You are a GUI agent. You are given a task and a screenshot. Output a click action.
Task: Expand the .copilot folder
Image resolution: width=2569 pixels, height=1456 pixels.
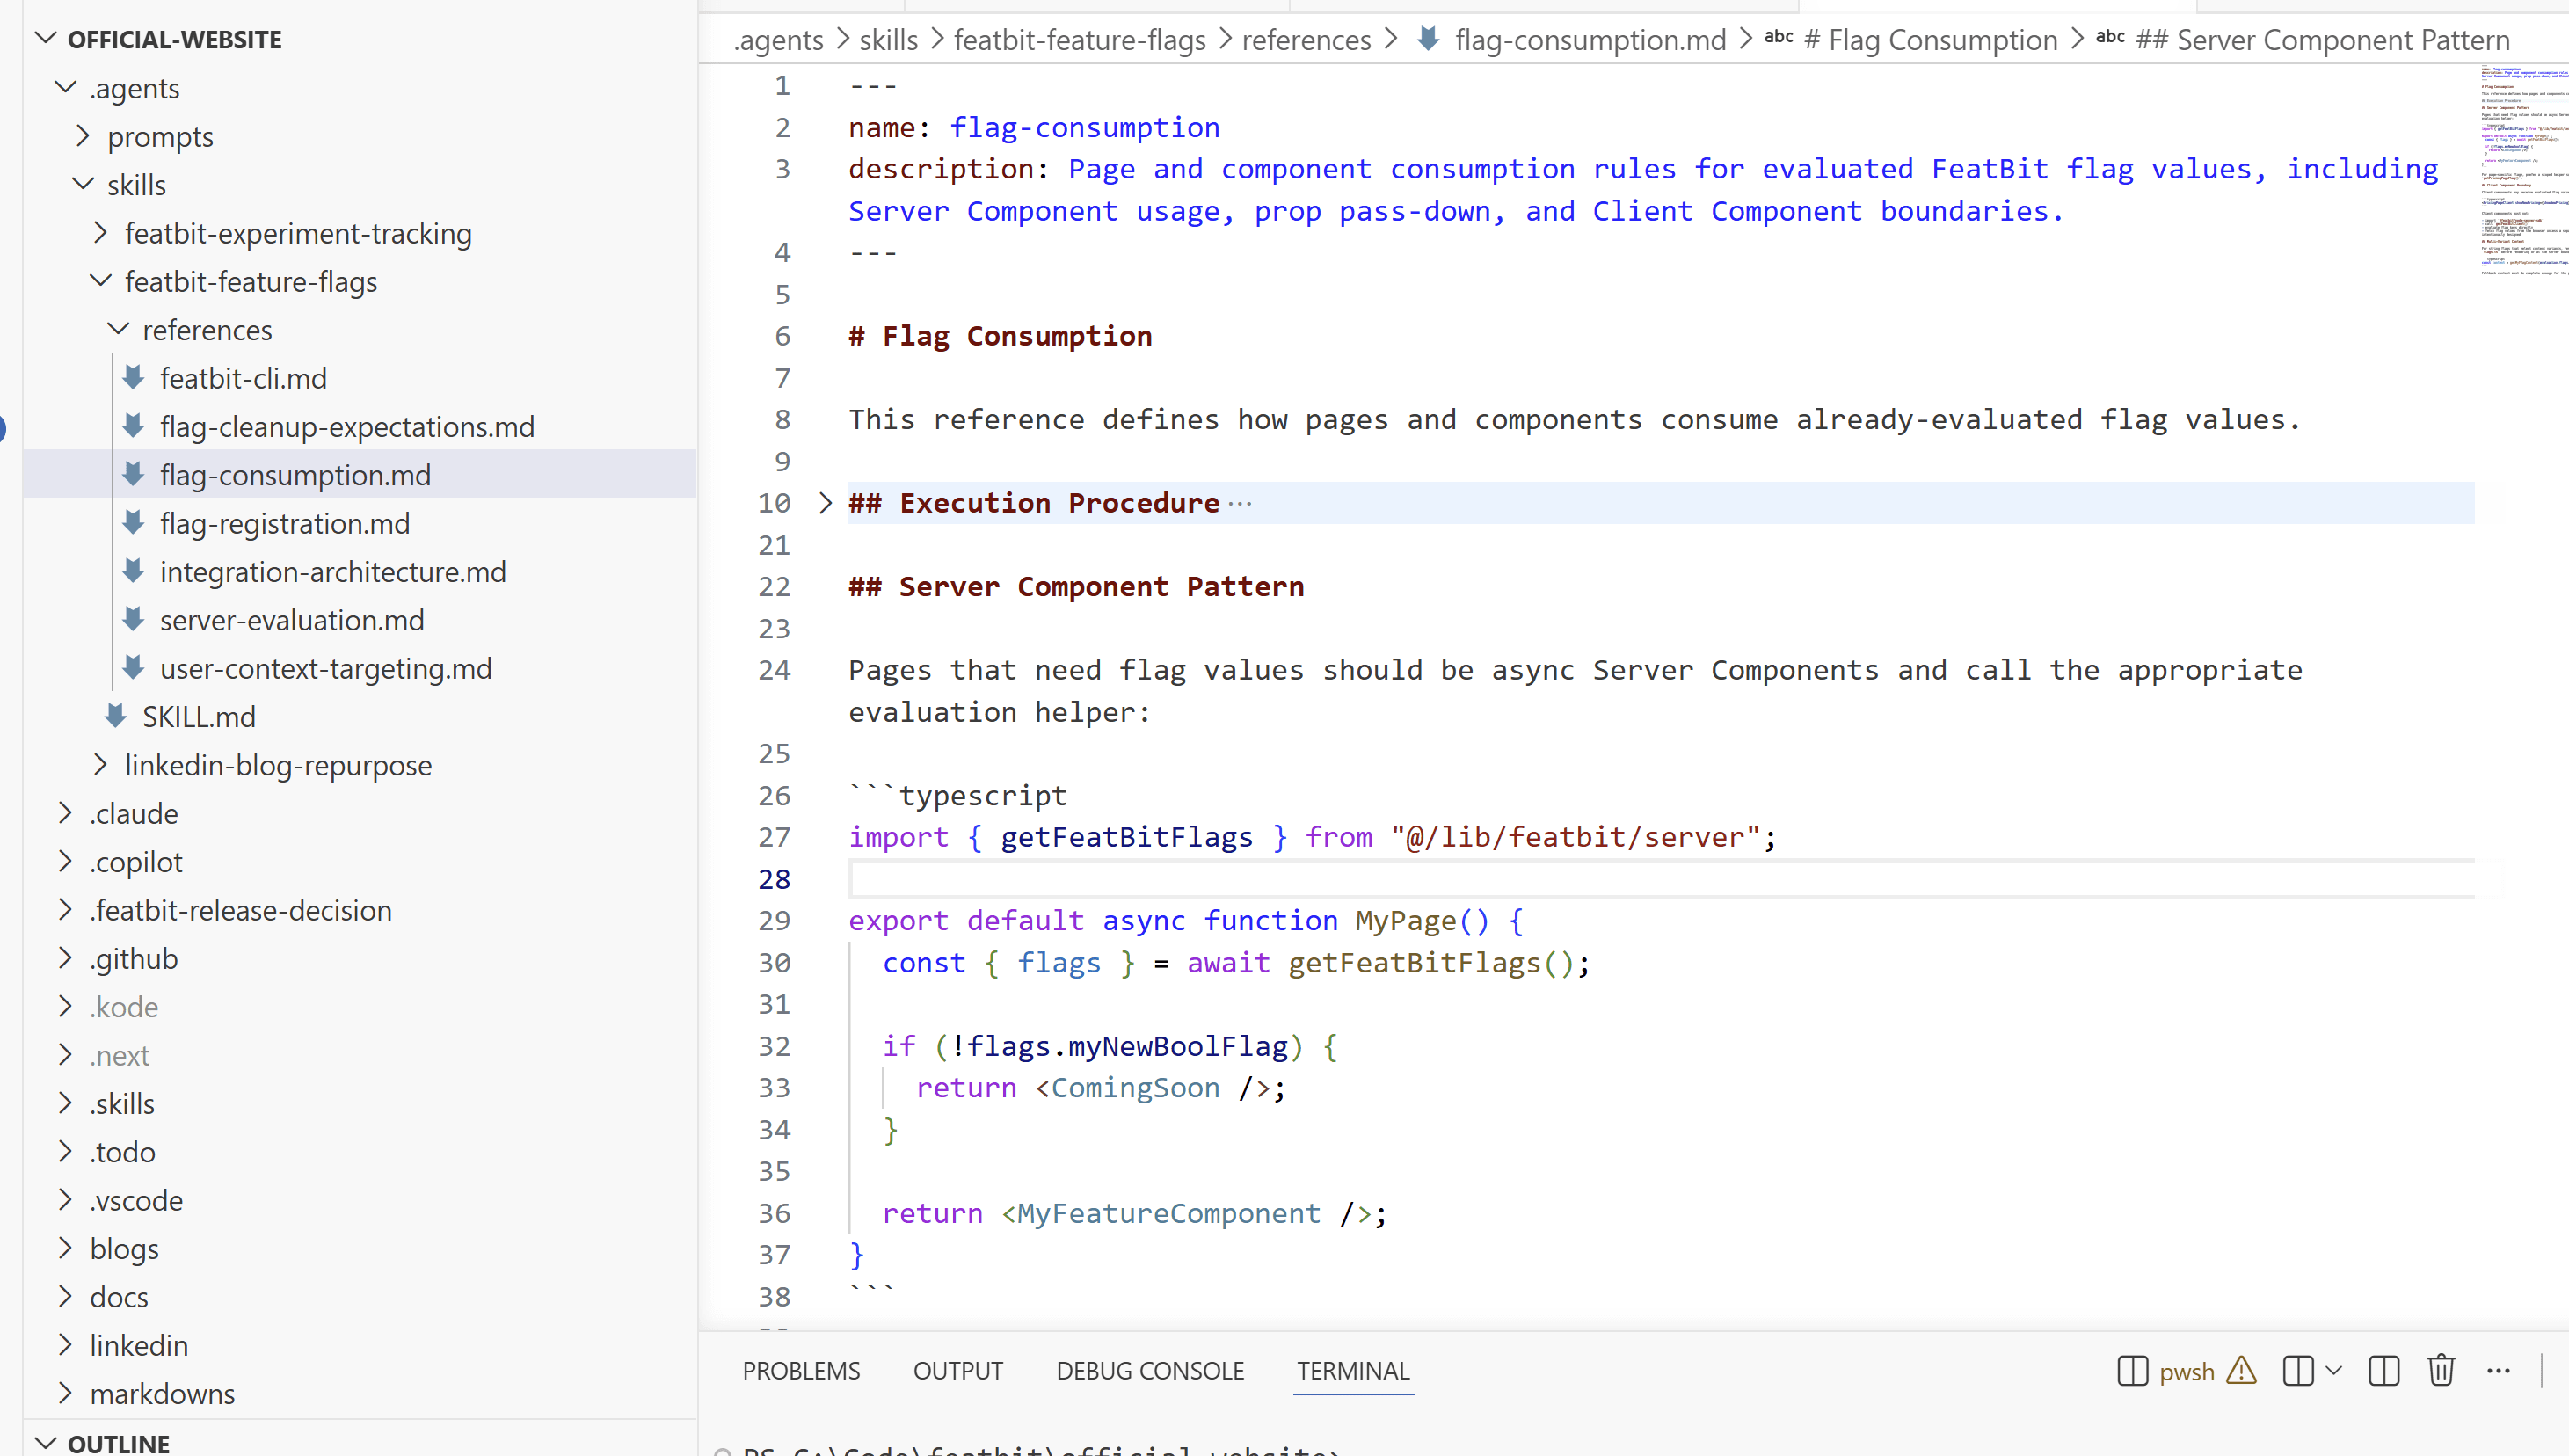[x=66, y=861]
